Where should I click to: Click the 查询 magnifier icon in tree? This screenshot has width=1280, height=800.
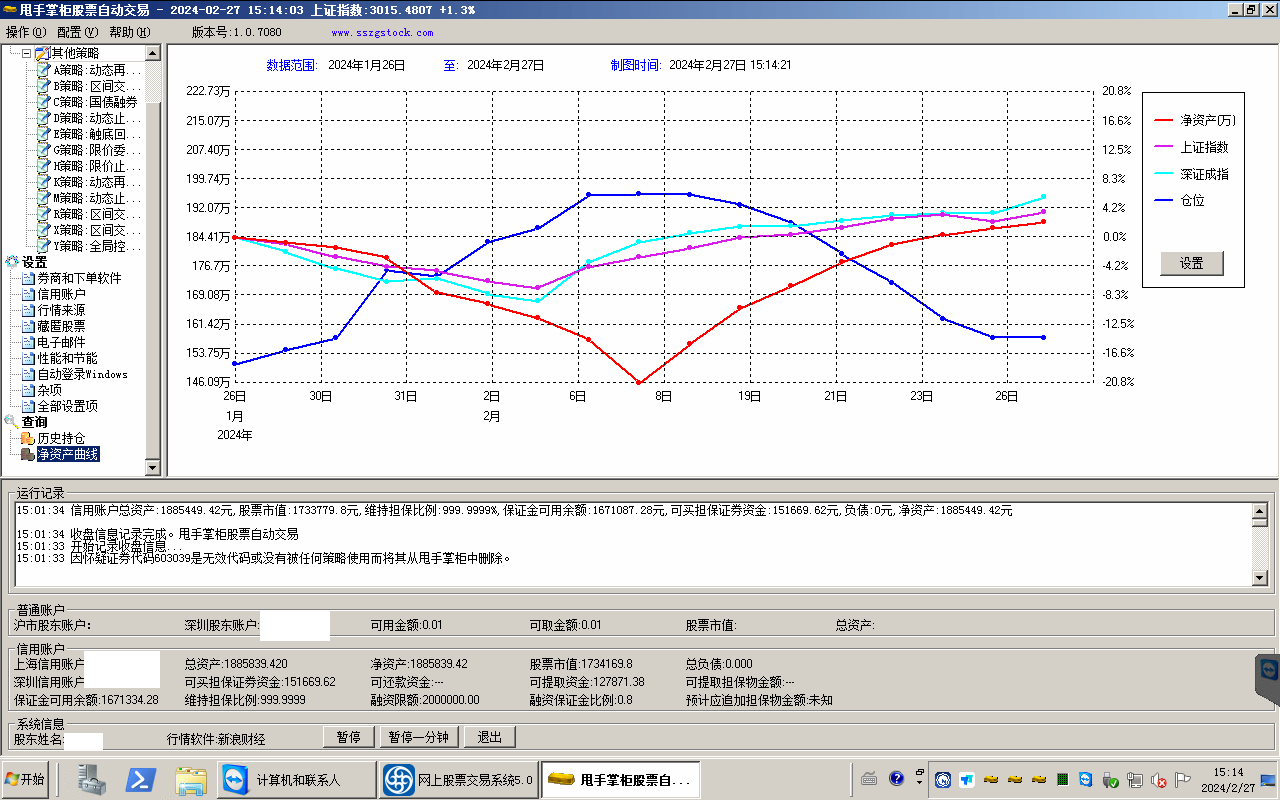(x=12, y=422)
